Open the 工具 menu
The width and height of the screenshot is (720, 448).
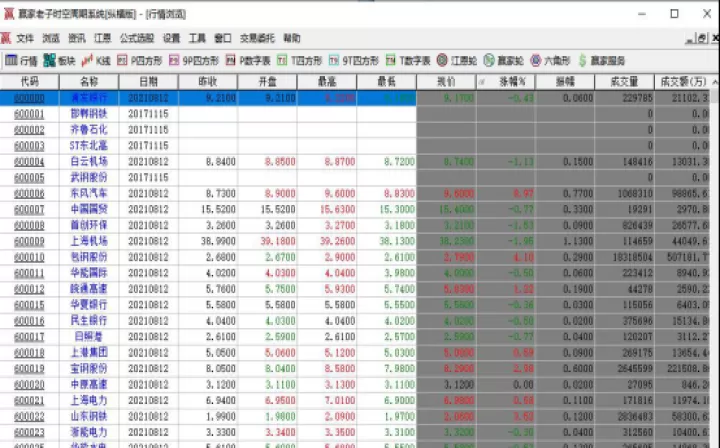pyautogui.click(x=197, y=38)
